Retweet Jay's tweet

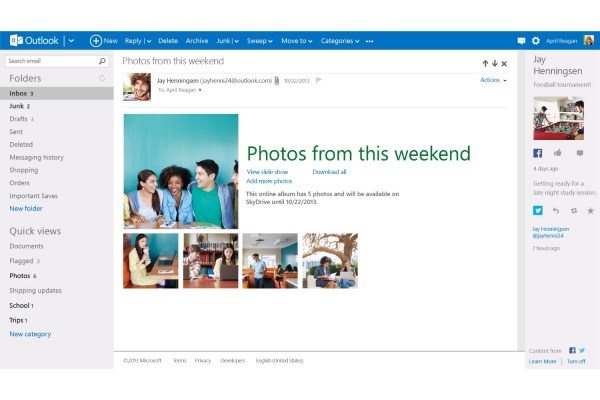pos(573,211)
